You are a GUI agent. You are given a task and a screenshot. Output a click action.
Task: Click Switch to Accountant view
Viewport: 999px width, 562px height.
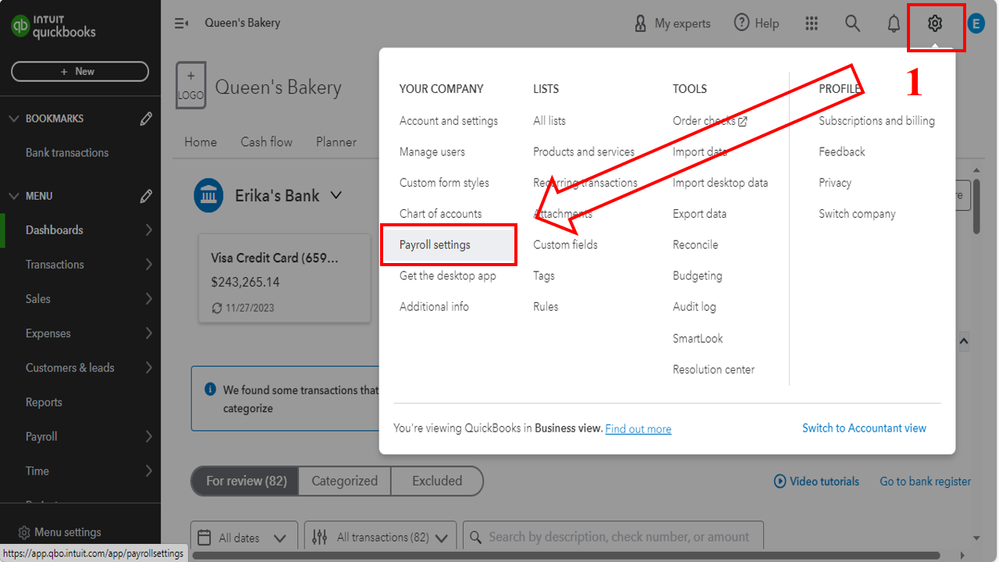[x=864, y=428]
